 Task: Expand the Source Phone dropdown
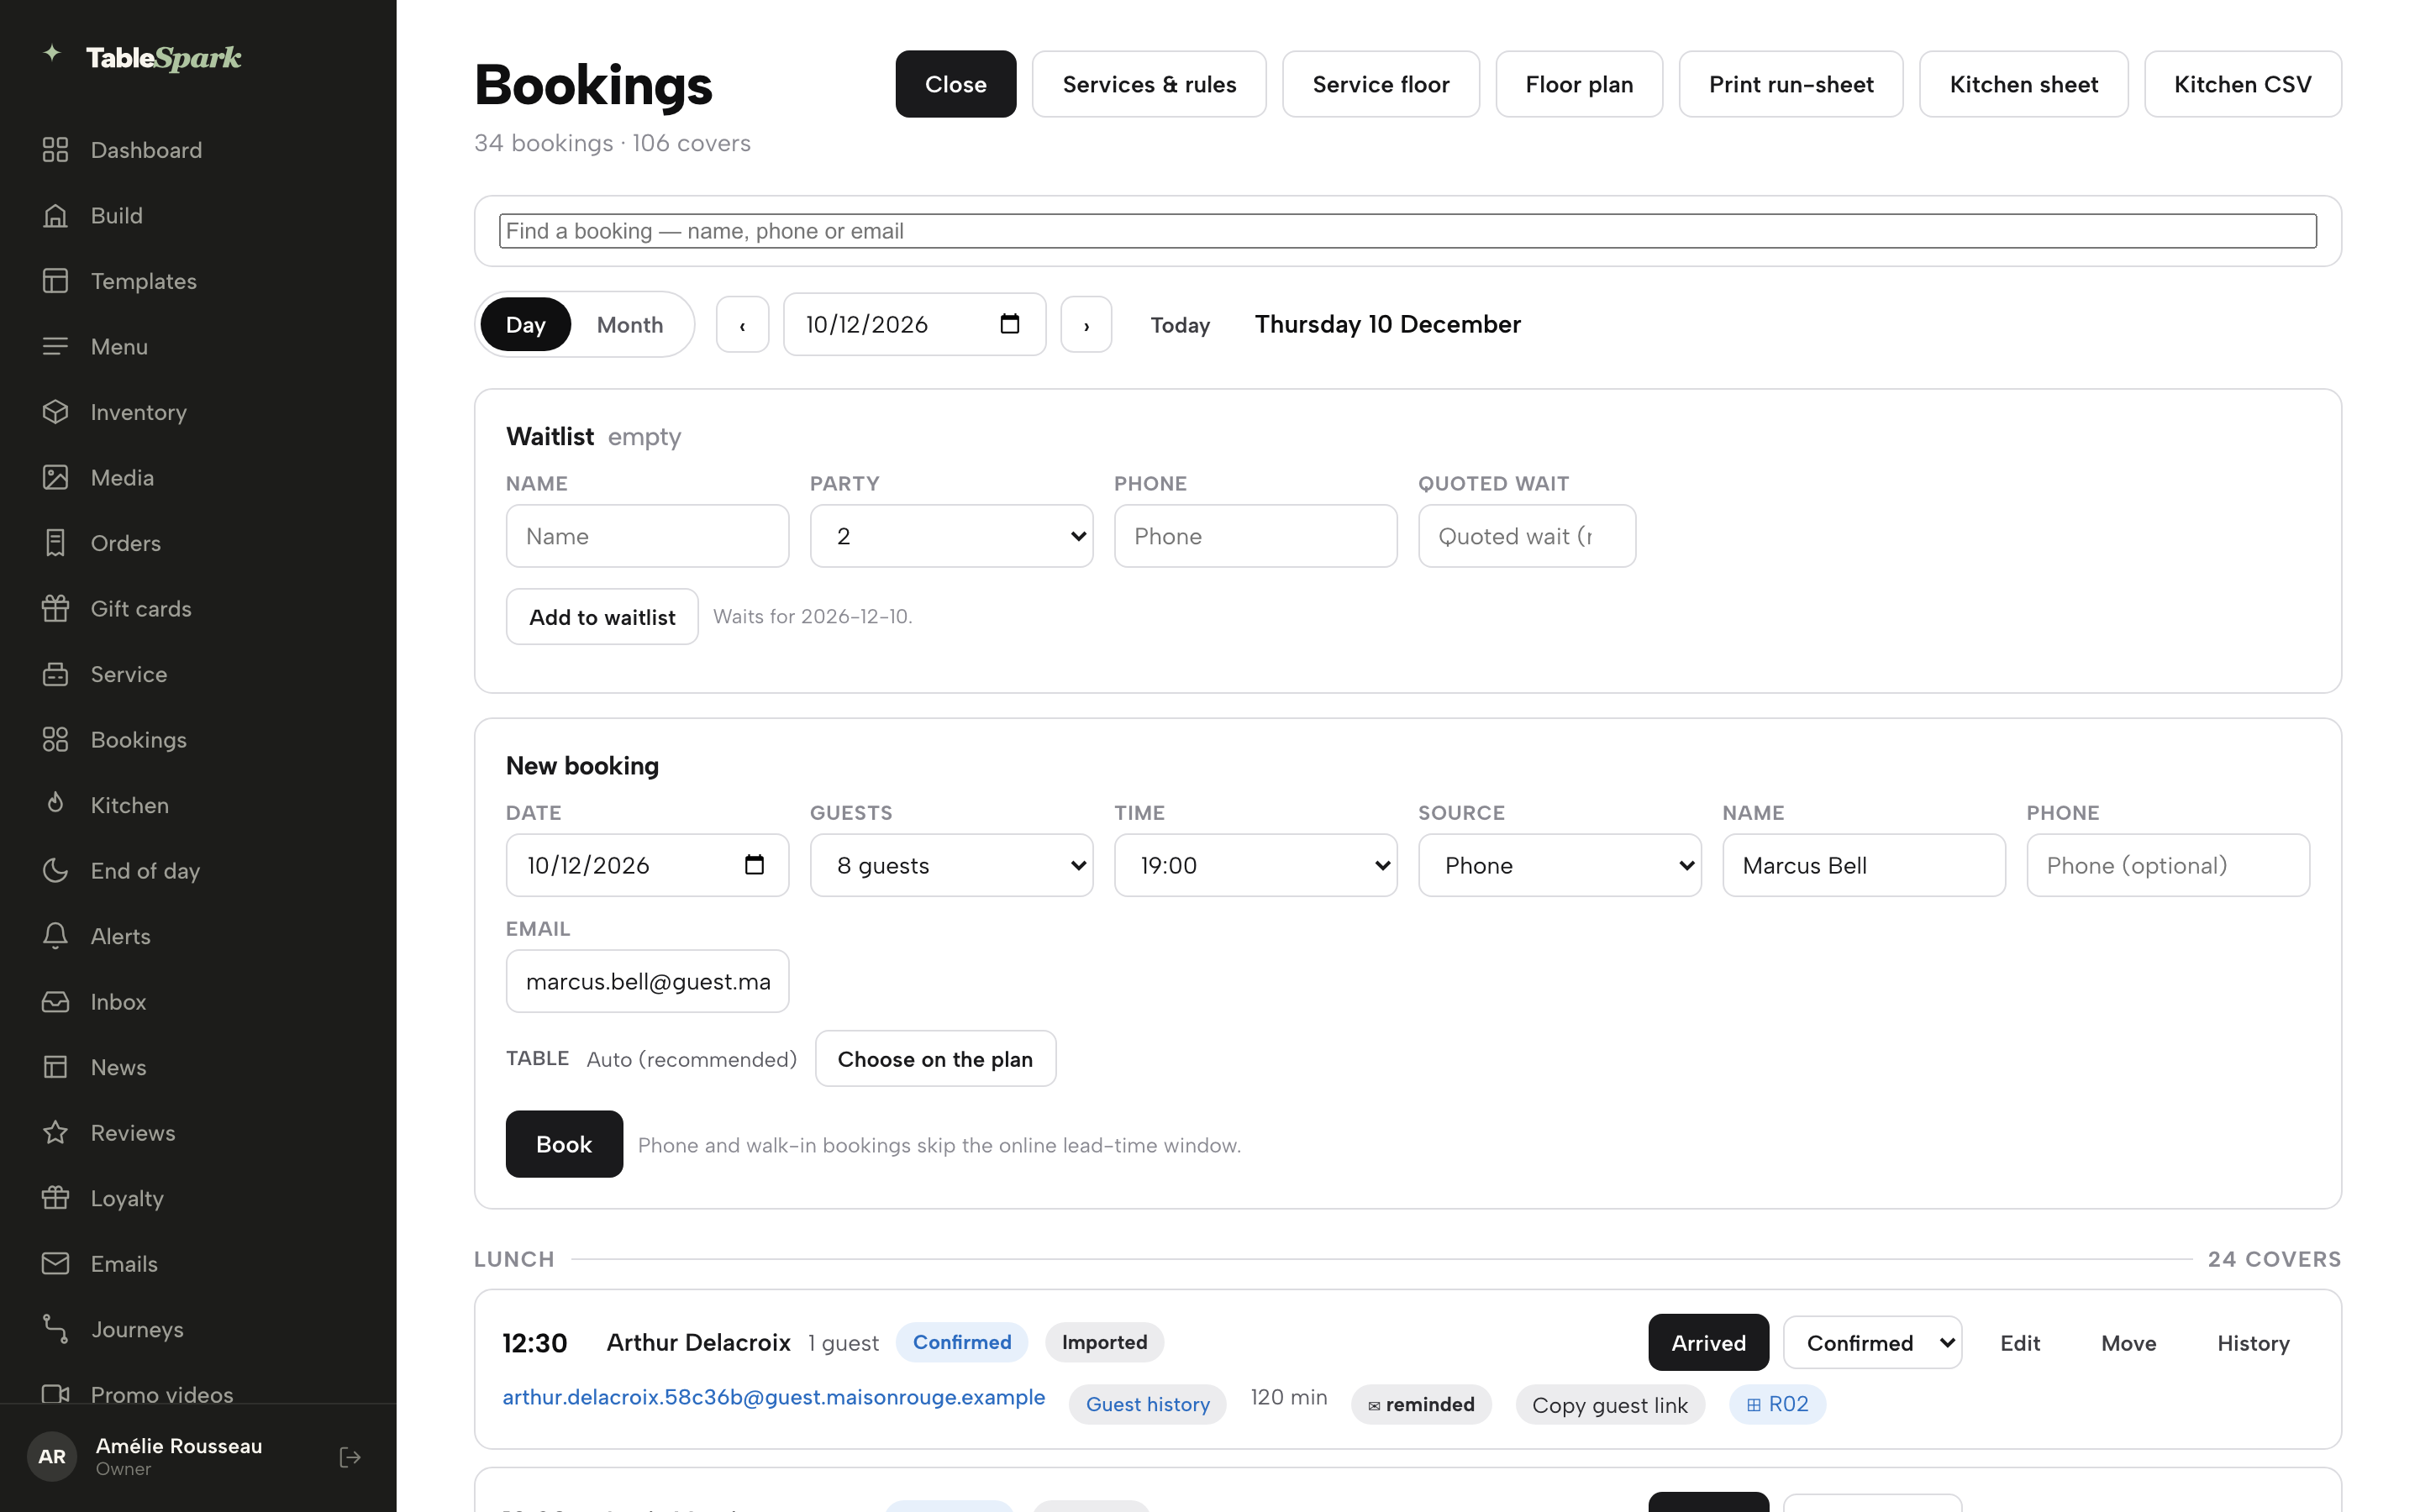pos(1559,865)
